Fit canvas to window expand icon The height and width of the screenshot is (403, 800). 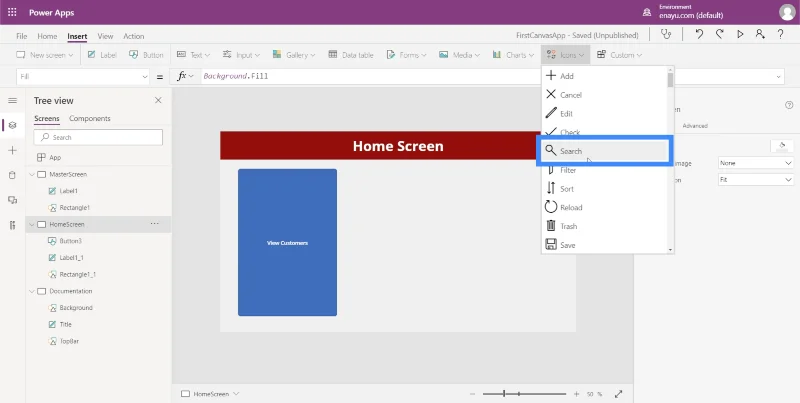618,394
